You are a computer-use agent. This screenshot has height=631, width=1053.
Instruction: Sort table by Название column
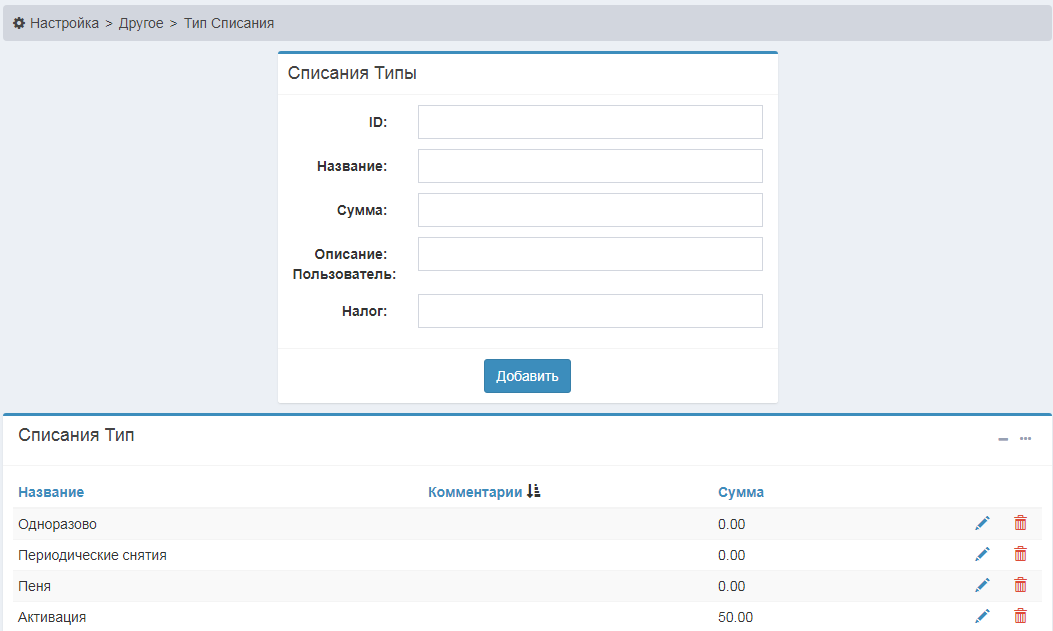[51, 492]
